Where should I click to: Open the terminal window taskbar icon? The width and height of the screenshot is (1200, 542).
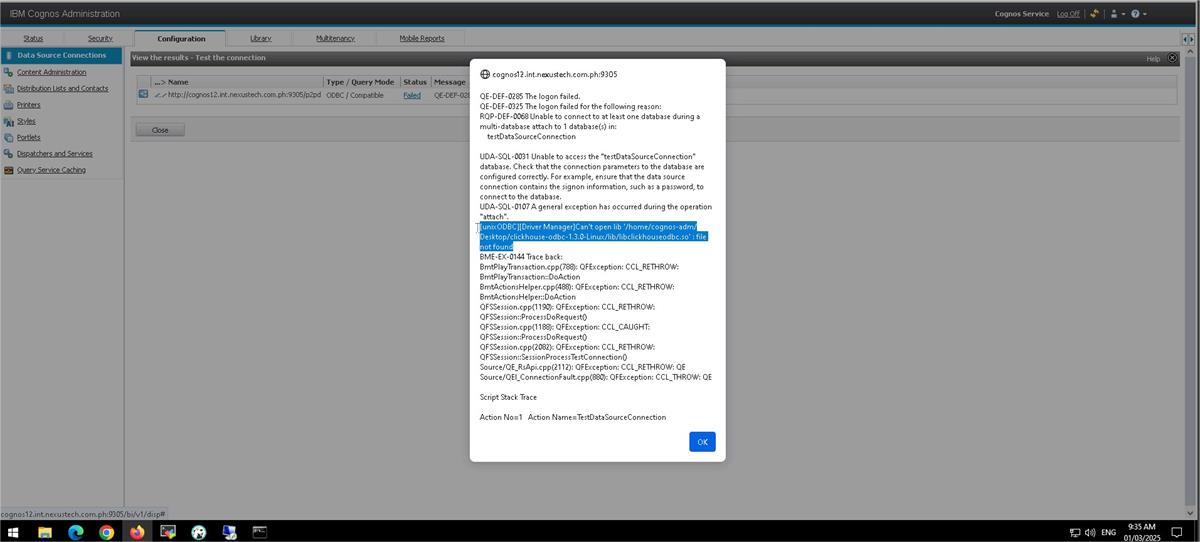pos(260,532)
